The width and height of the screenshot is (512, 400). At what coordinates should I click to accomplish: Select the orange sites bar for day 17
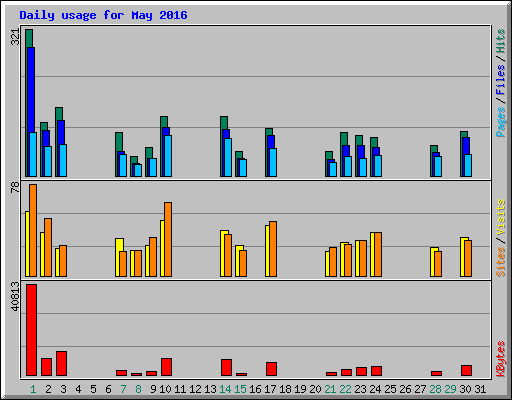(x=273, y=249)
